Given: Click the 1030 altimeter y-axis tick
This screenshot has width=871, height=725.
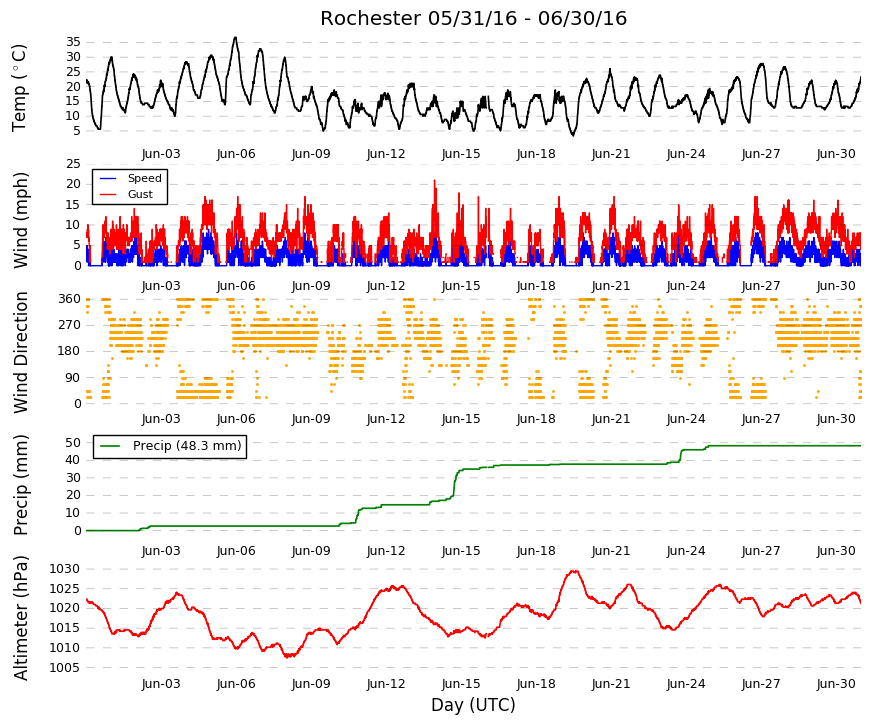Looking at the screenshot, I should click(64, 569).
